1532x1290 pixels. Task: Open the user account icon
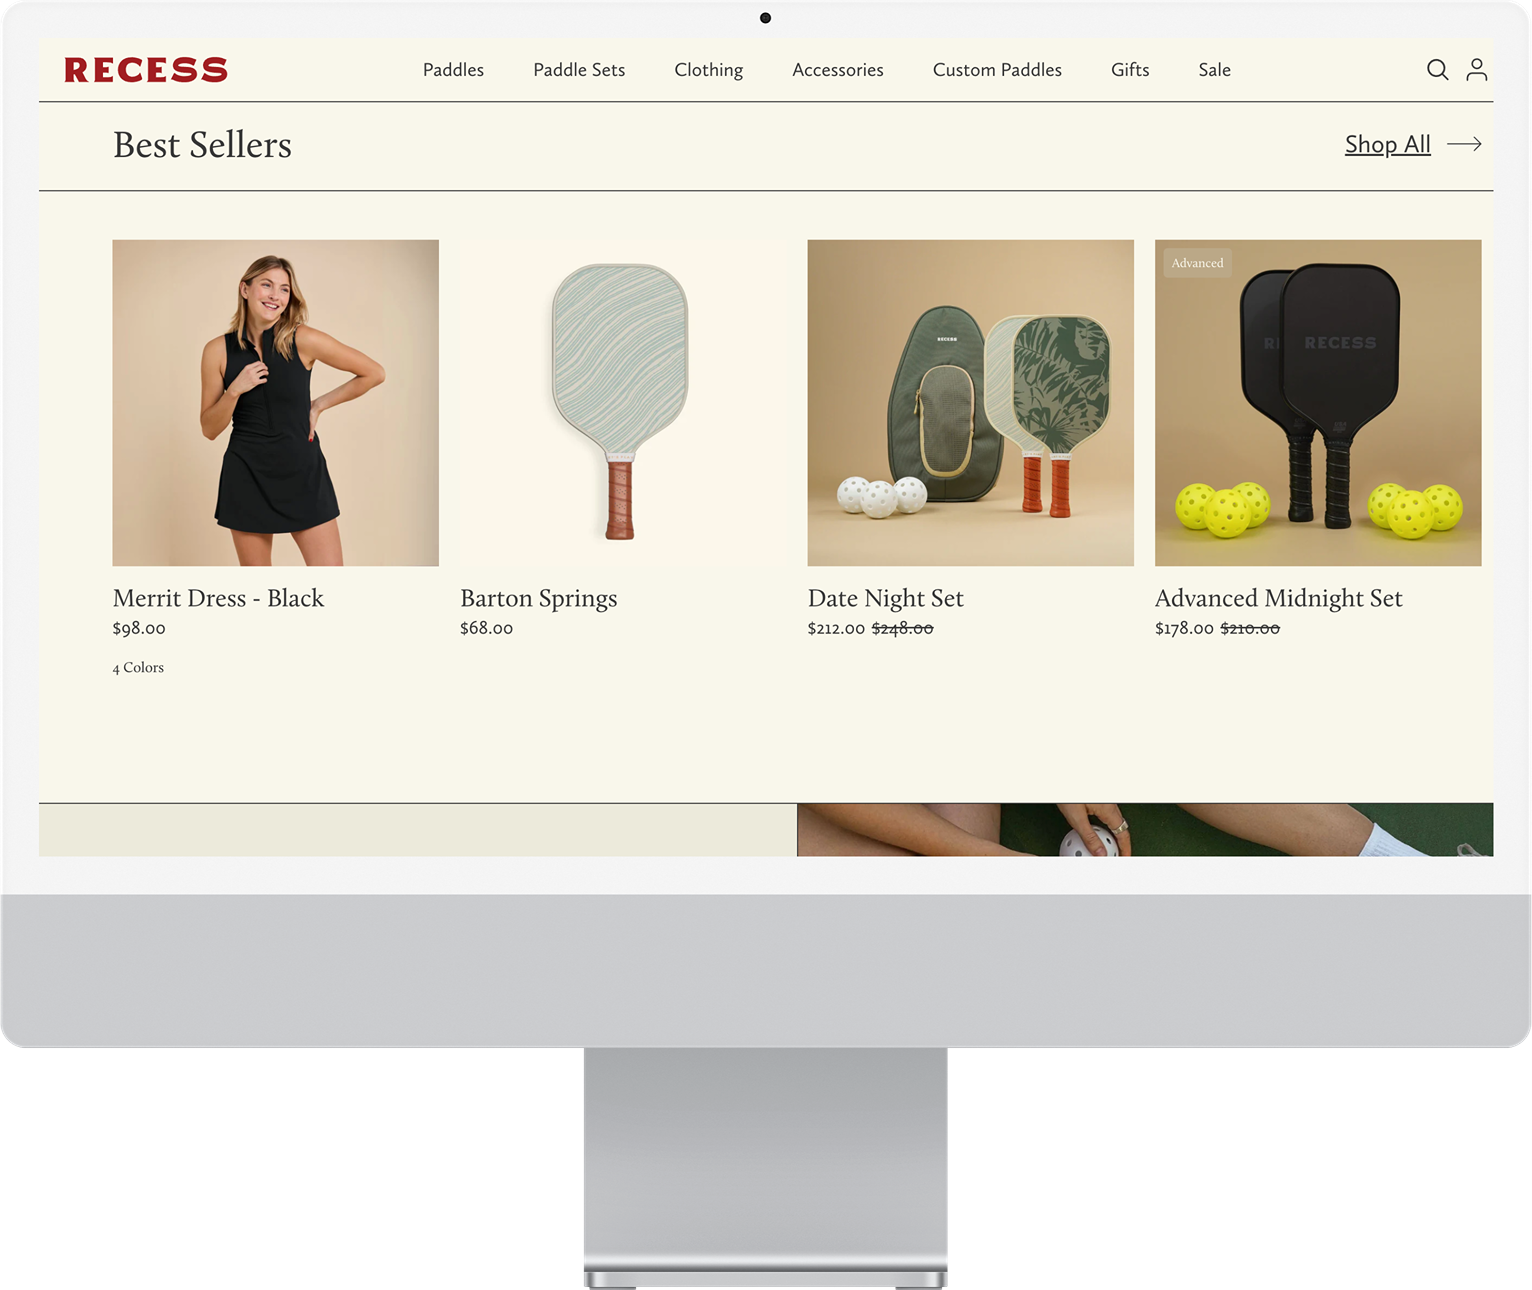tap(1476, 70)
